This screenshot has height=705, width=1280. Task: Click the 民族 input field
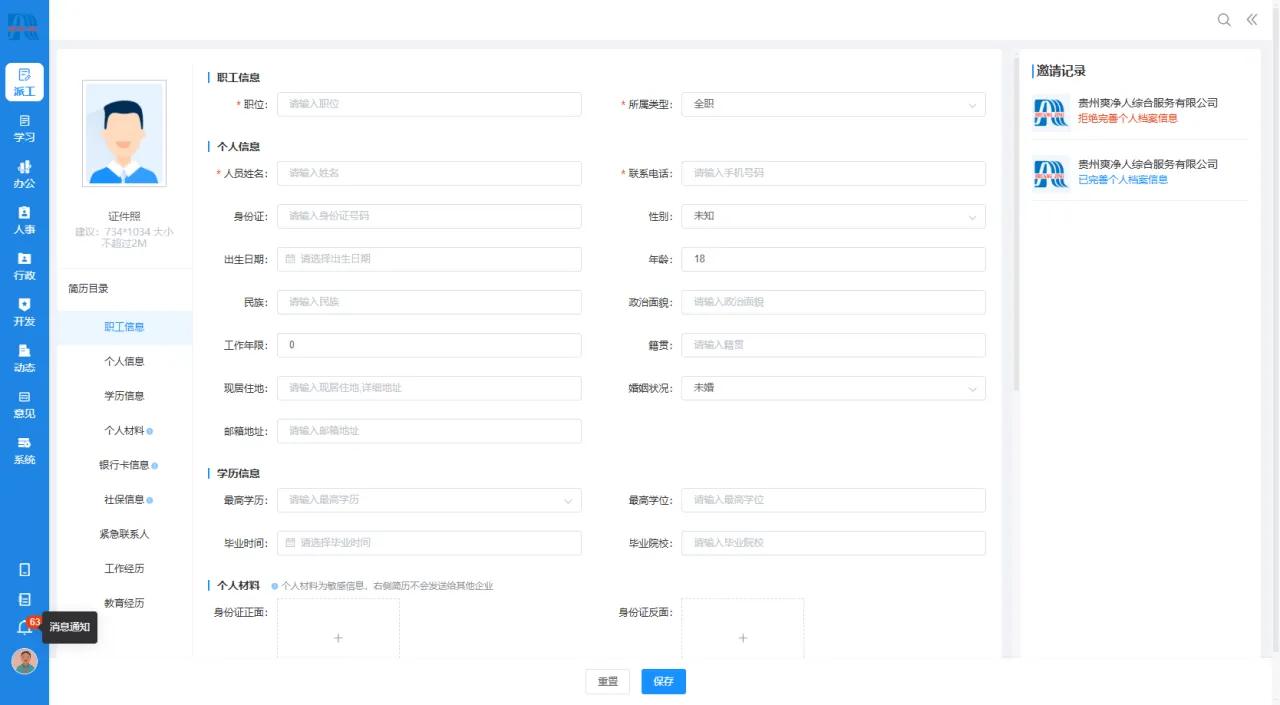click(x=429, y=302)
